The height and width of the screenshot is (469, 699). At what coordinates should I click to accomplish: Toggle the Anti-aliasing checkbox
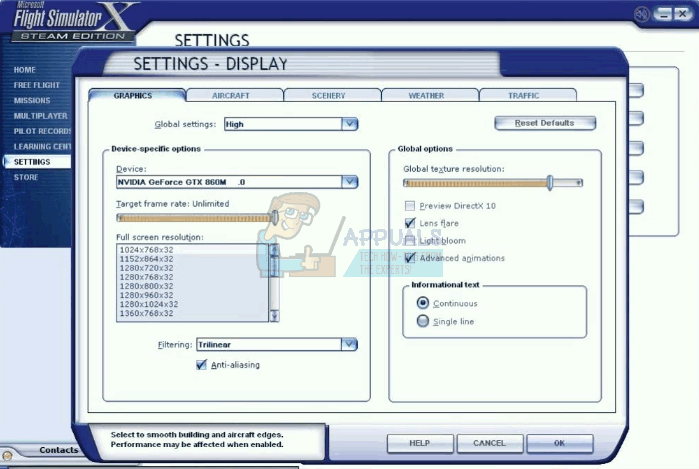point(201,365)
